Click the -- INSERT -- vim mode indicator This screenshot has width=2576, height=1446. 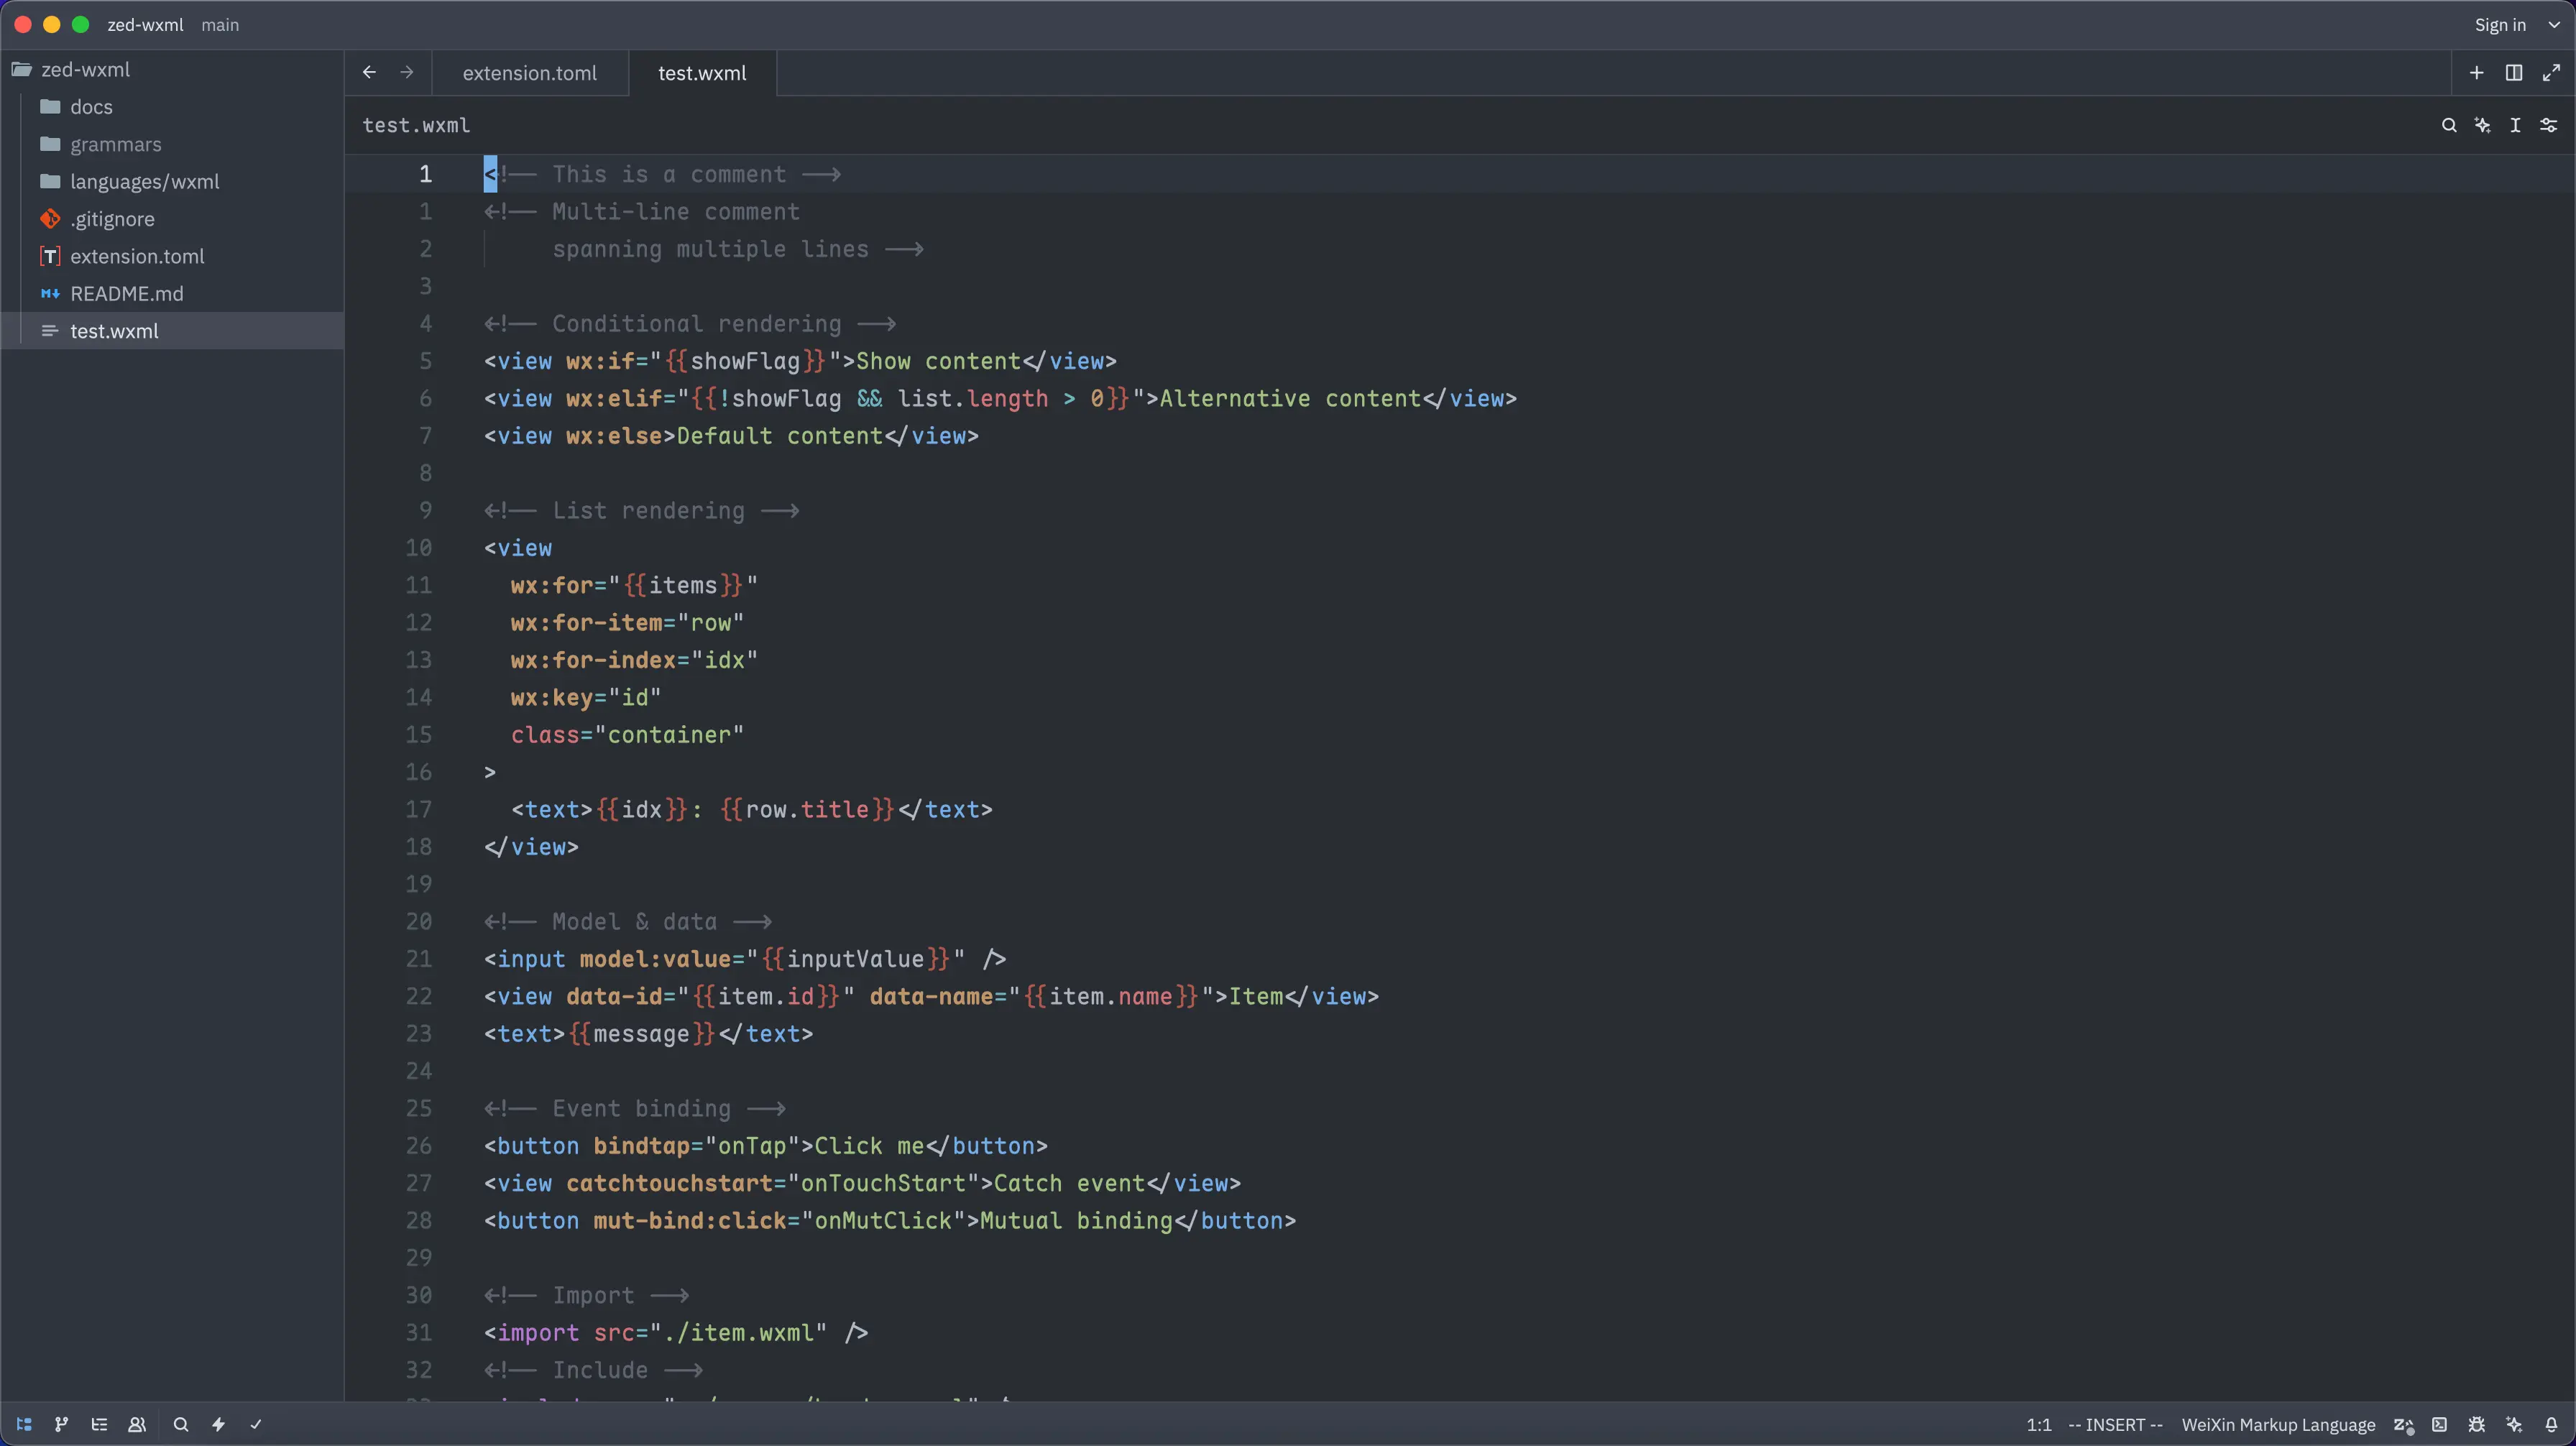[x=2115, y=1425]
